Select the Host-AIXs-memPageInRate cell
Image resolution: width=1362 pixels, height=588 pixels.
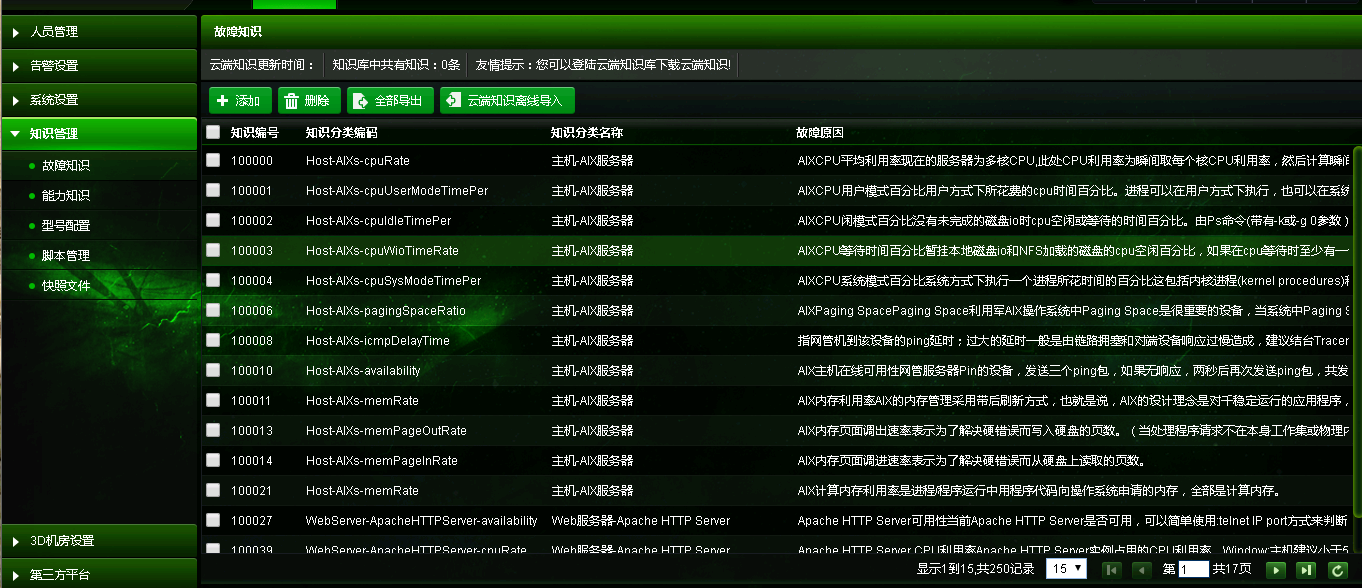coord(382,461)
